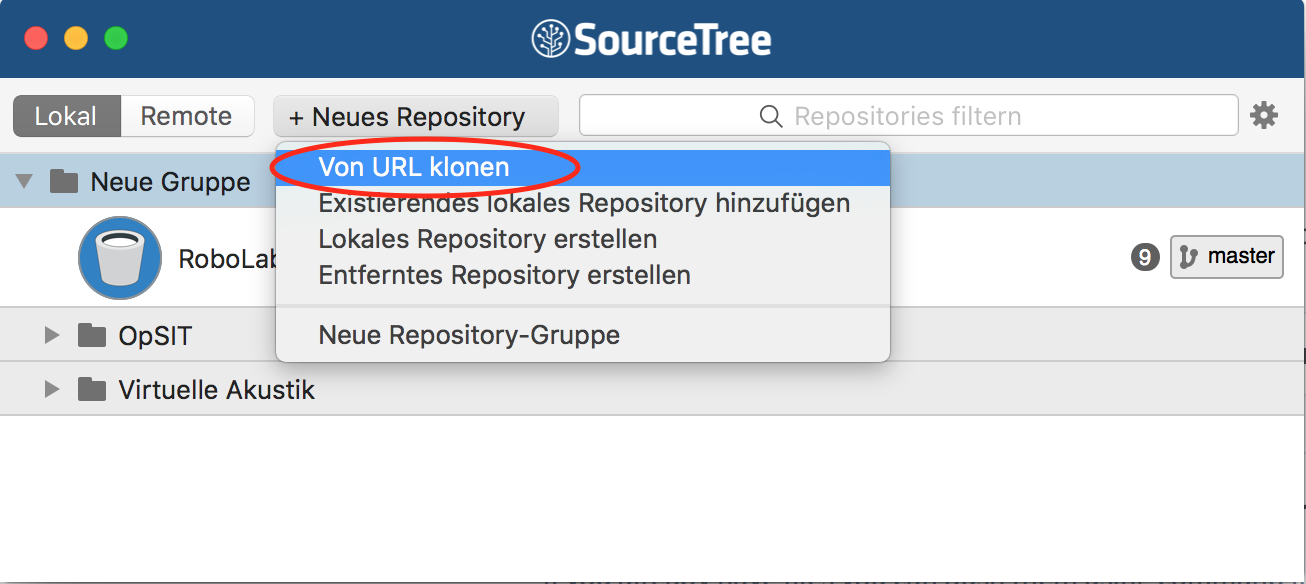Screen dimensions: 1306x584
Task: Click the RoboLab bucket repository icon
Action: pyautogui.click(x=120, y=257)
